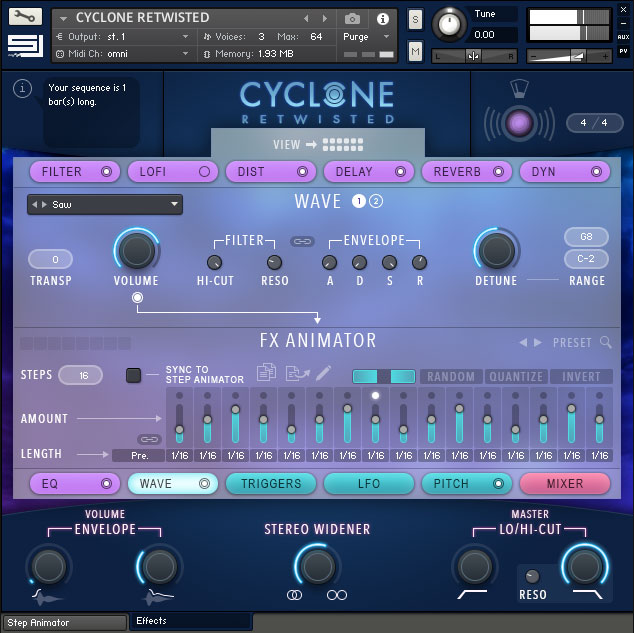634x633 pixels.
Task: Click the glowing purple orb
Action: 519,124
